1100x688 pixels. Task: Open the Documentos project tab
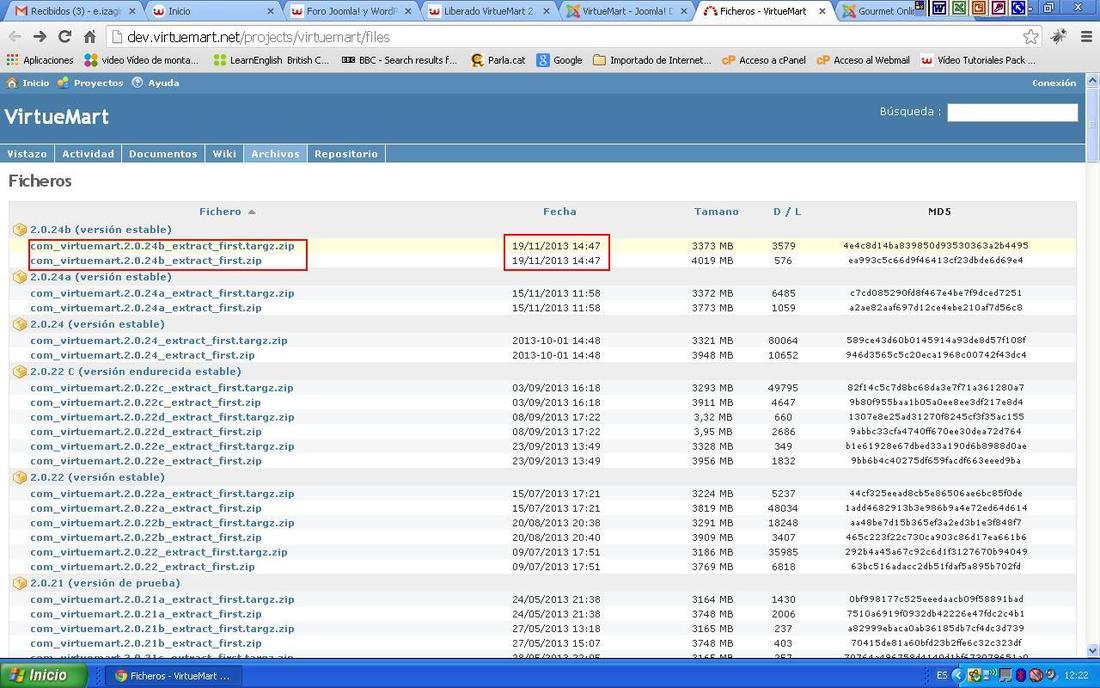[x=163, y=154]
